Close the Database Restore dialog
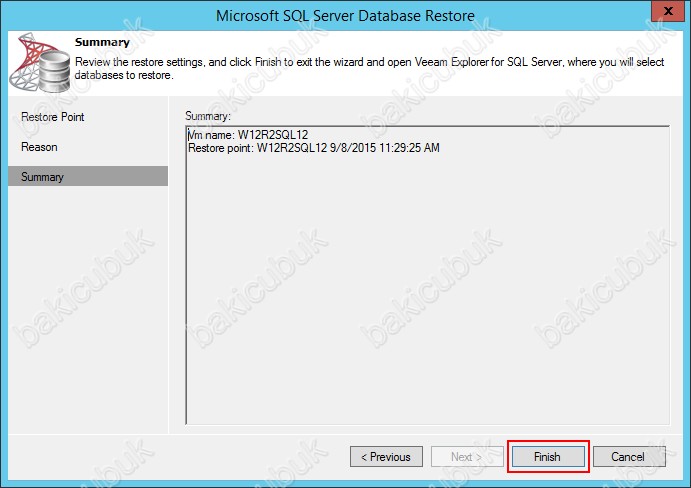The height and width of the screenshot is (488, 691). coord(668,11)
